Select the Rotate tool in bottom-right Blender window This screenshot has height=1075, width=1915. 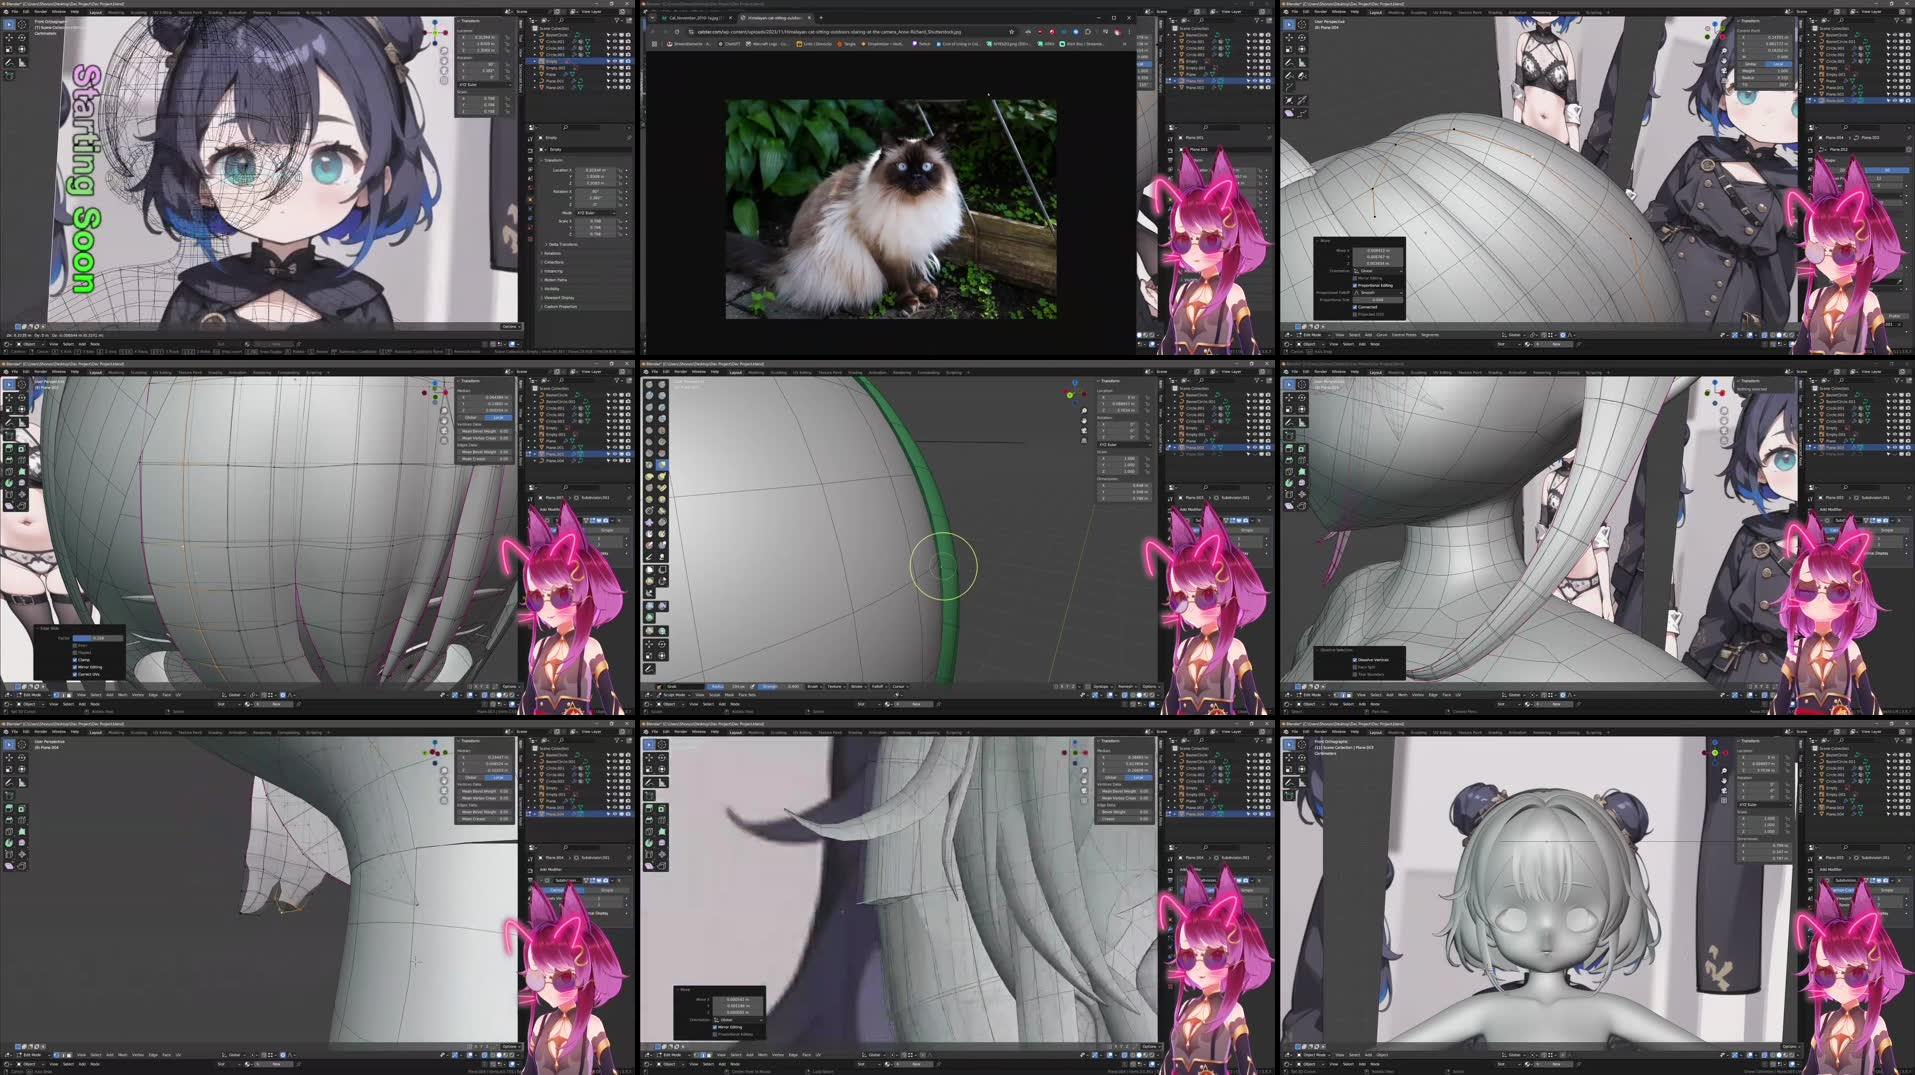click(1301, 757)
